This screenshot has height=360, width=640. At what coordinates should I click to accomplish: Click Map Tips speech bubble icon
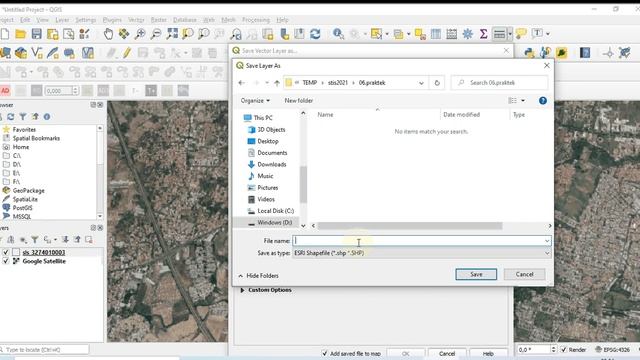[x=521, y=34]
